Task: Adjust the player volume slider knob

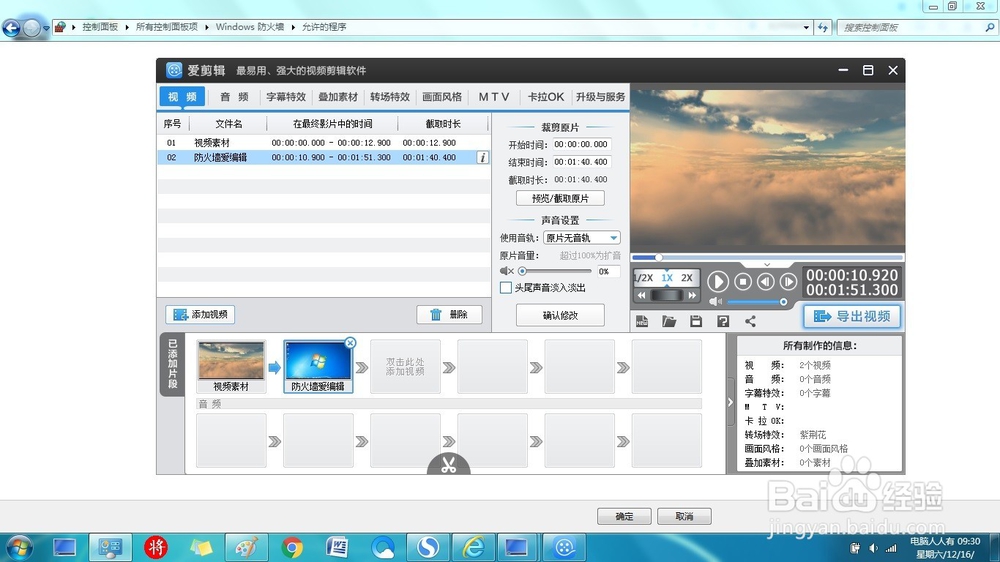Action: click(783, 302)
